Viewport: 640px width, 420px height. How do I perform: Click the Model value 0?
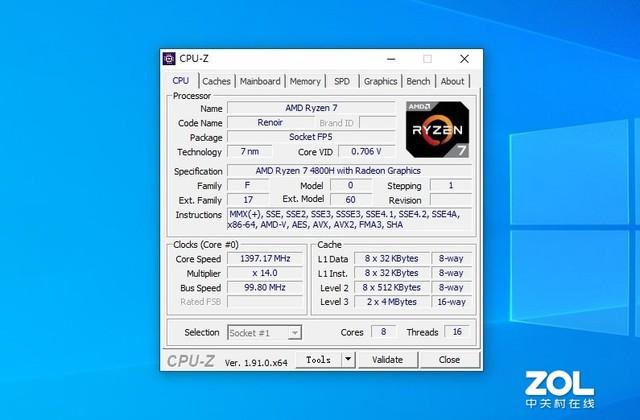click(351, 185)
